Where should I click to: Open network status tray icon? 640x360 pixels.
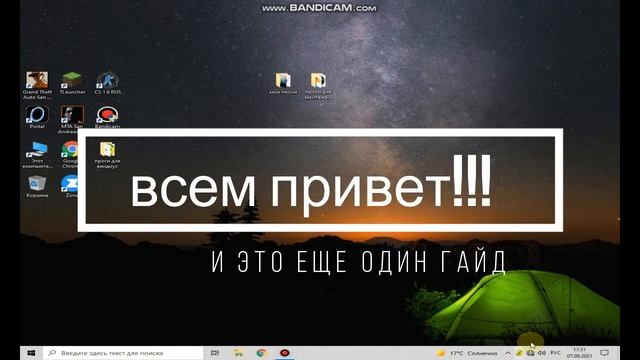tap(530, 353)
